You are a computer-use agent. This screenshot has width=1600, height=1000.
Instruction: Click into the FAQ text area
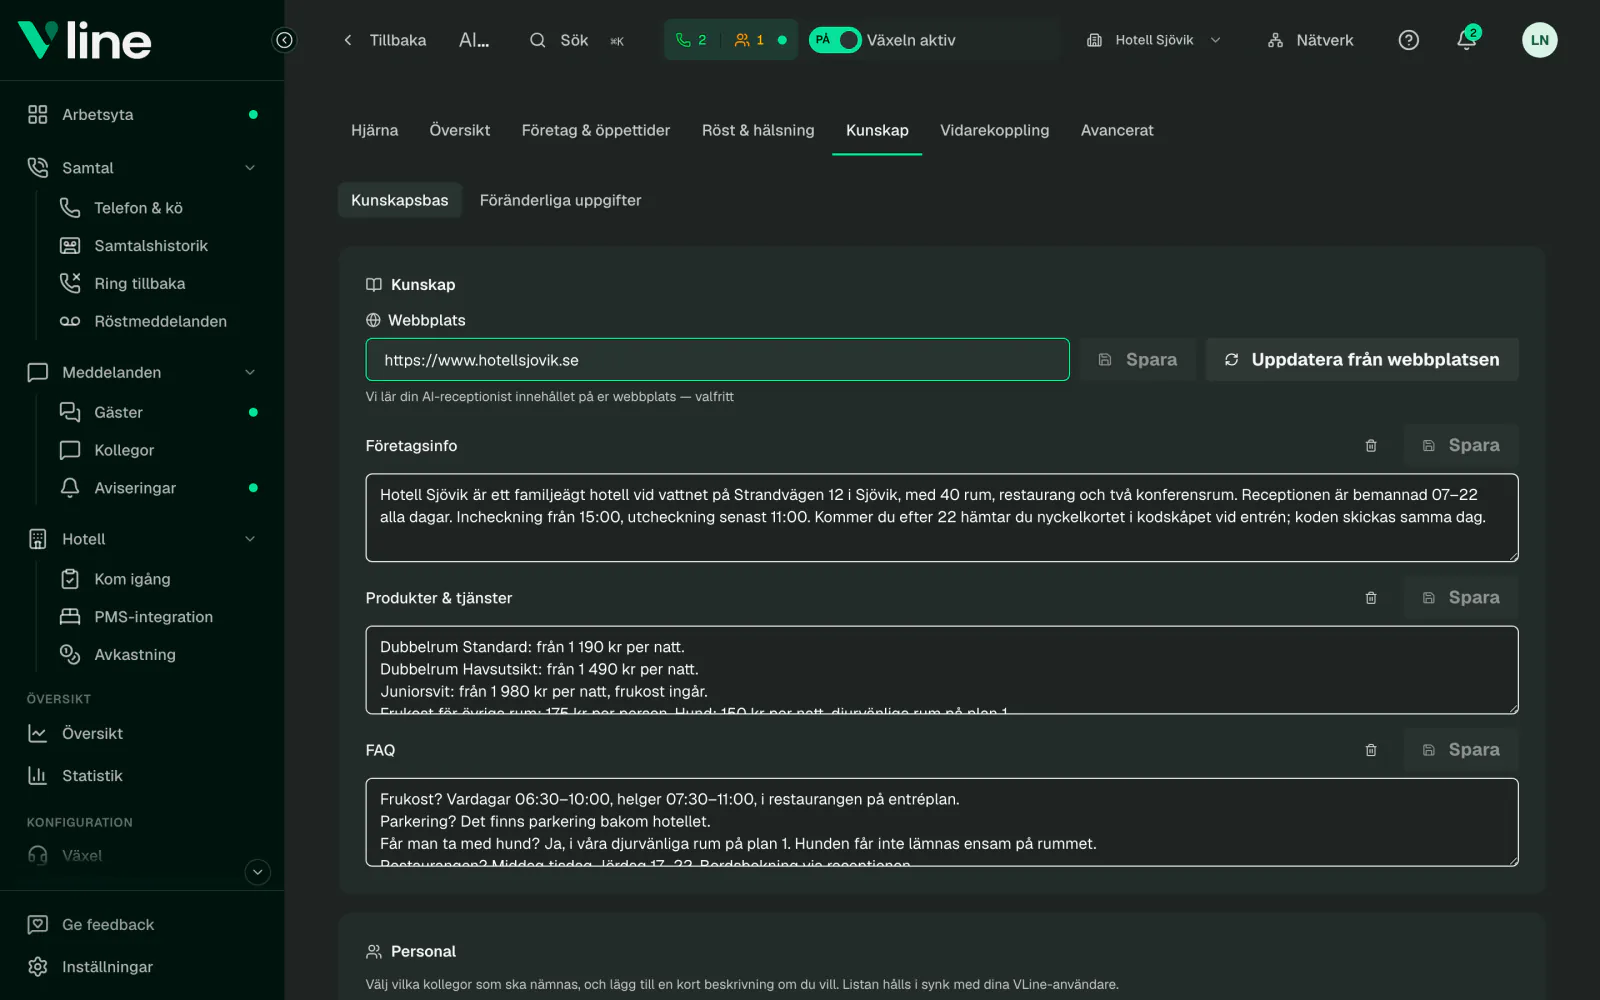[942, 823]
